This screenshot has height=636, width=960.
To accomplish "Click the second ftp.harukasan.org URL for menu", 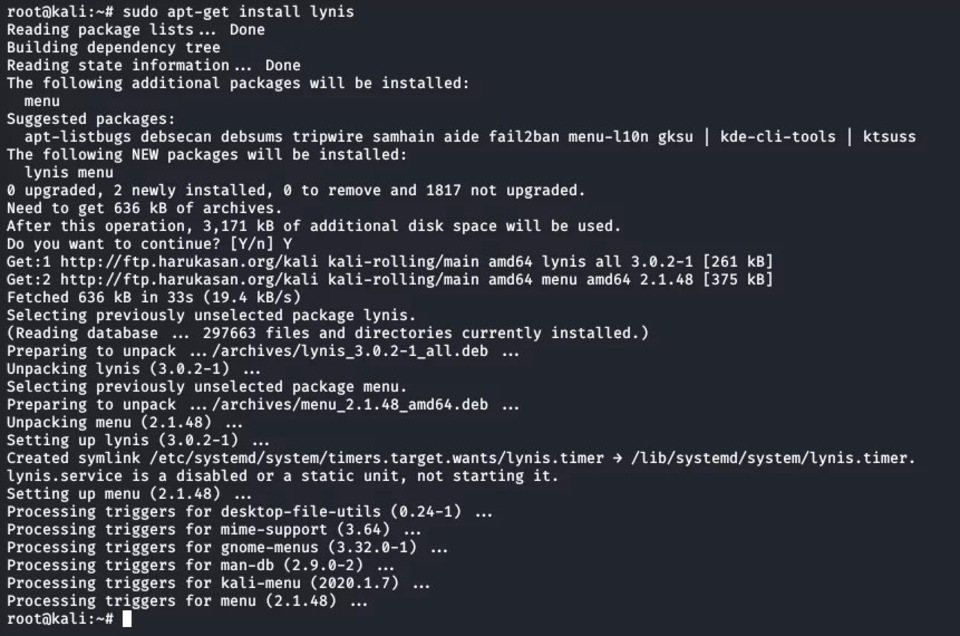I will (x=189, y=280).
